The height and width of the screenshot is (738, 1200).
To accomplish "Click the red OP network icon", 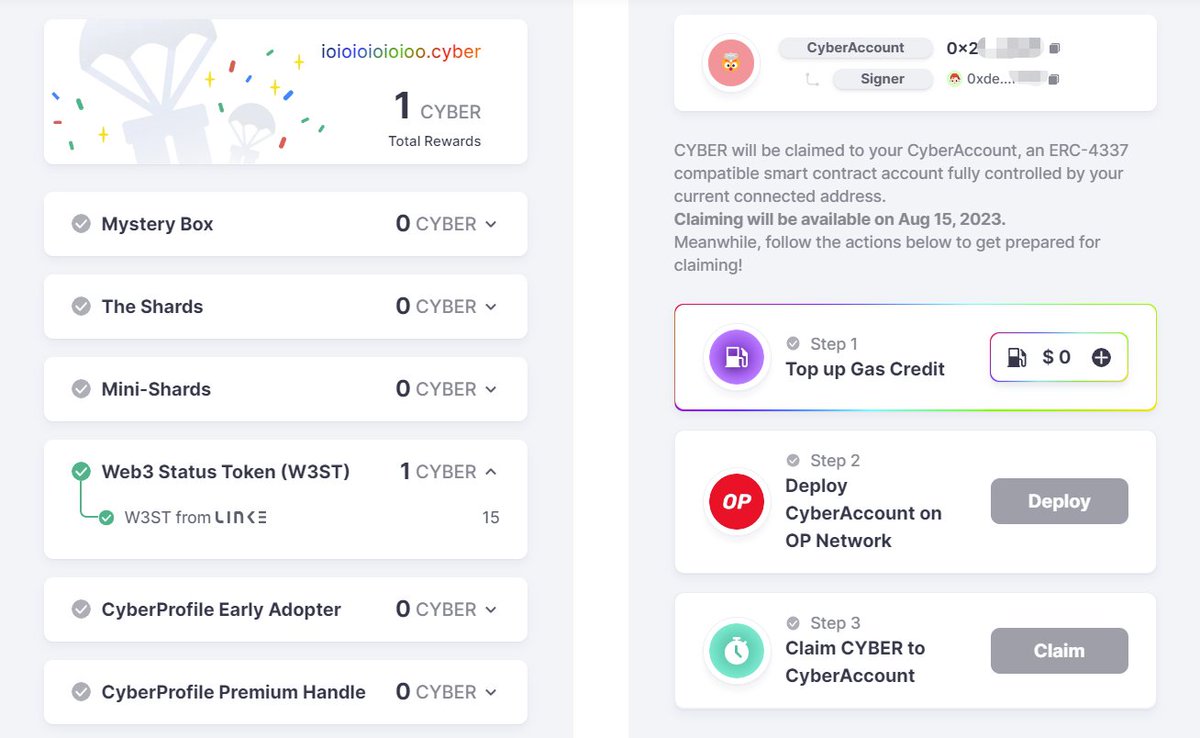I will coord(736,502).
